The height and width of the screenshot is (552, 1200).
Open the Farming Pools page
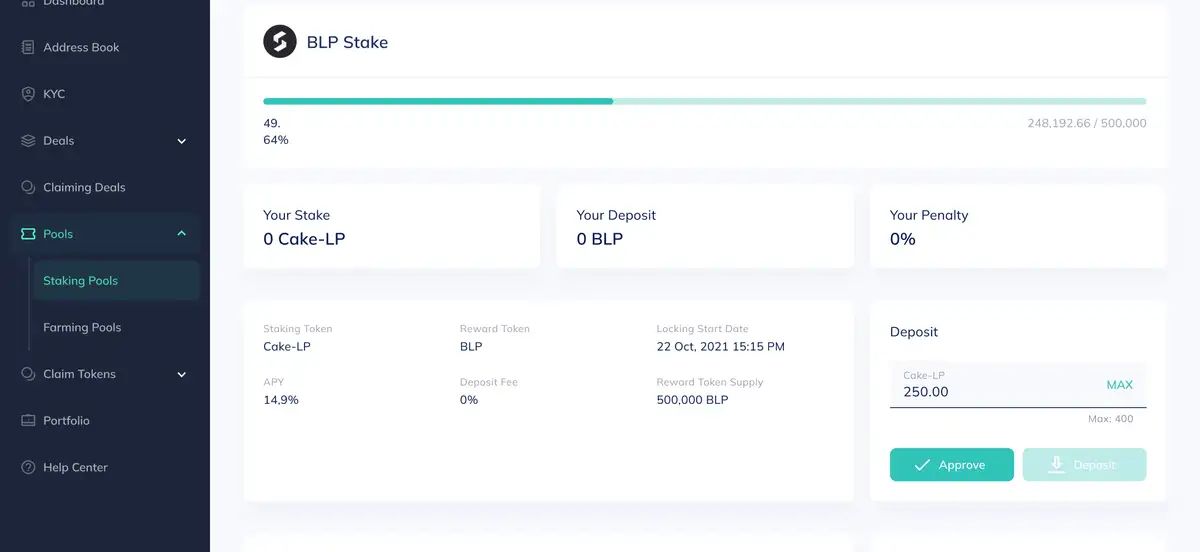82,327
